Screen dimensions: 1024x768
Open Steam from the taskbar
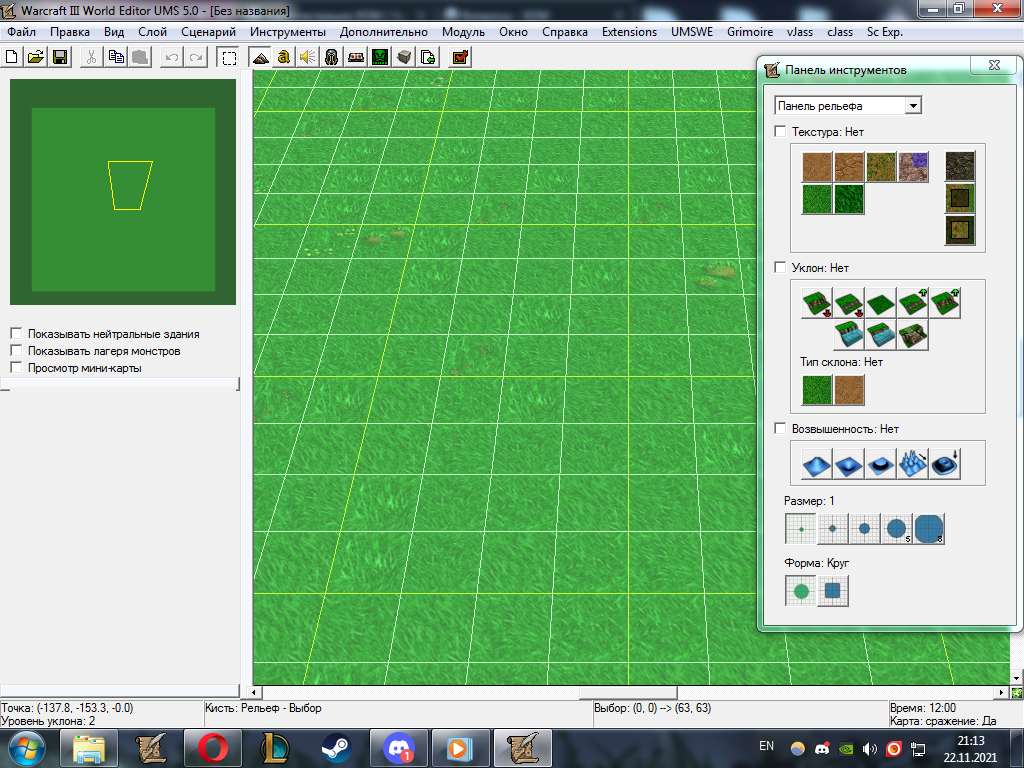[x=337, y=748]
